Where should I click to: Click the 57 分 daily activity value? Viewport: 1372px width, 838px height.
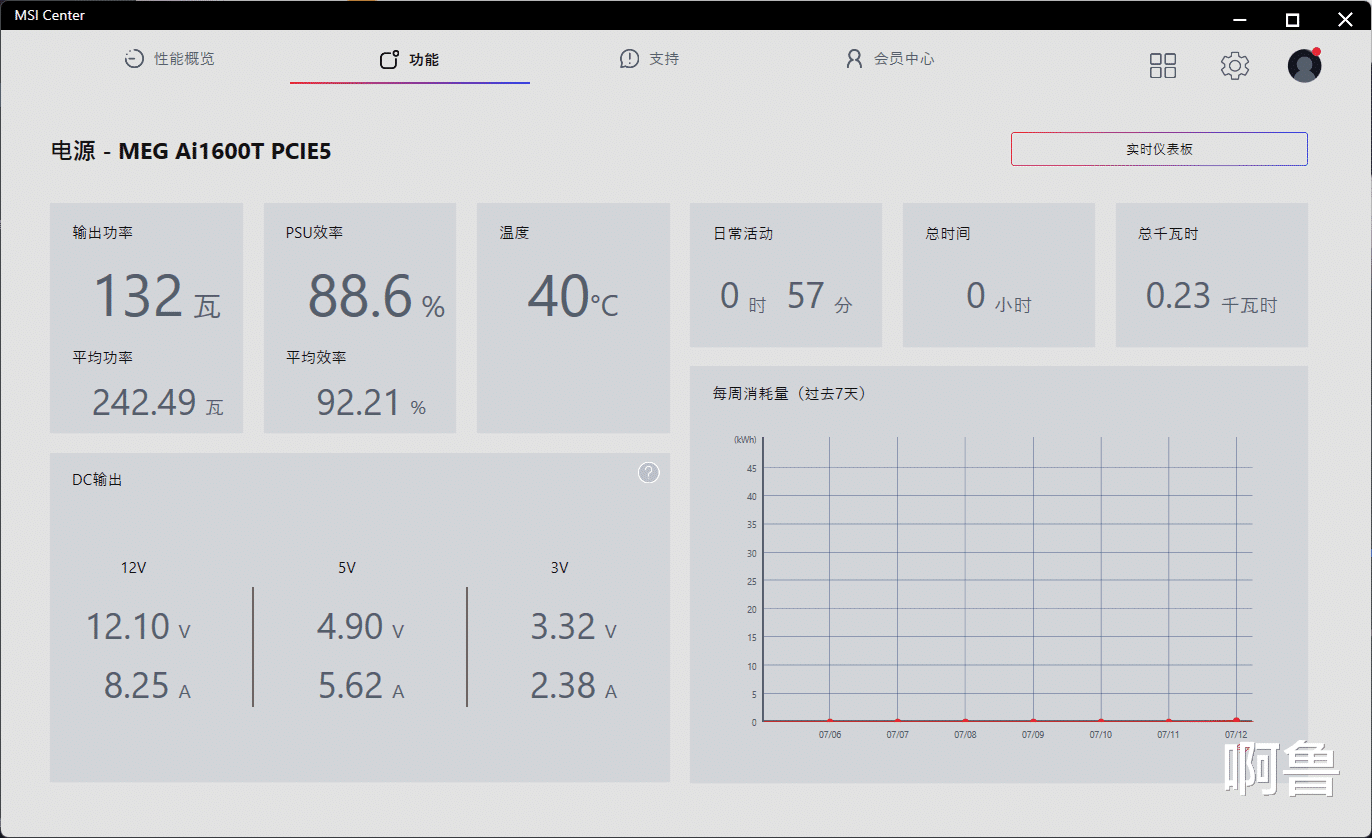point(820,297)
